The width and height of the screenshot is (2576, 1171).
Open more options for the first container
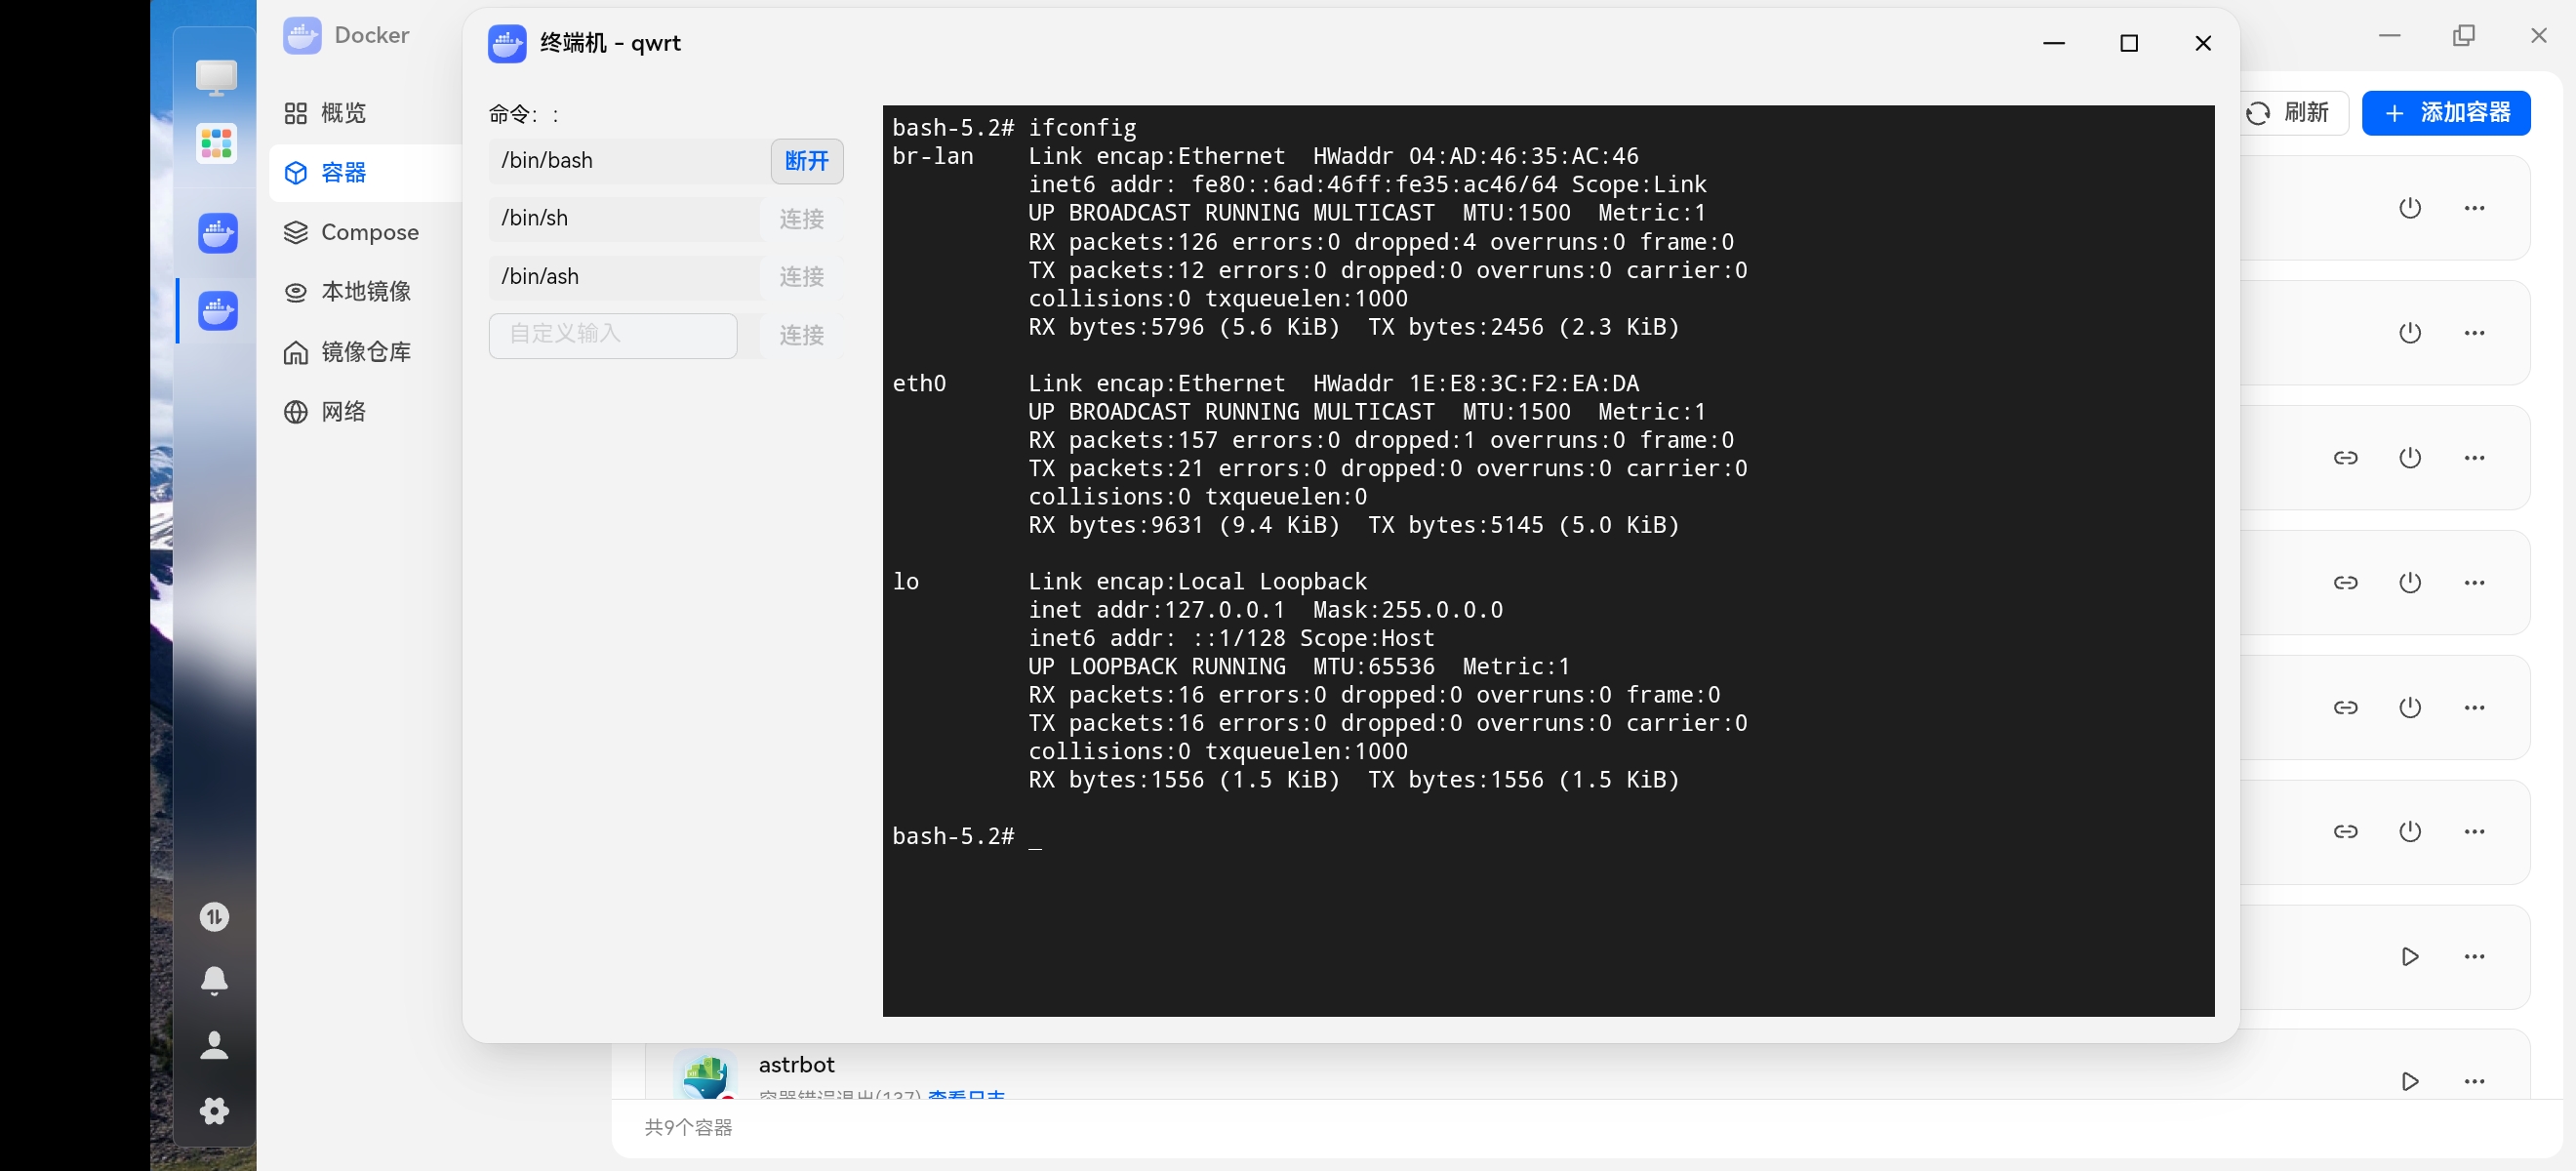[2474, 208]
